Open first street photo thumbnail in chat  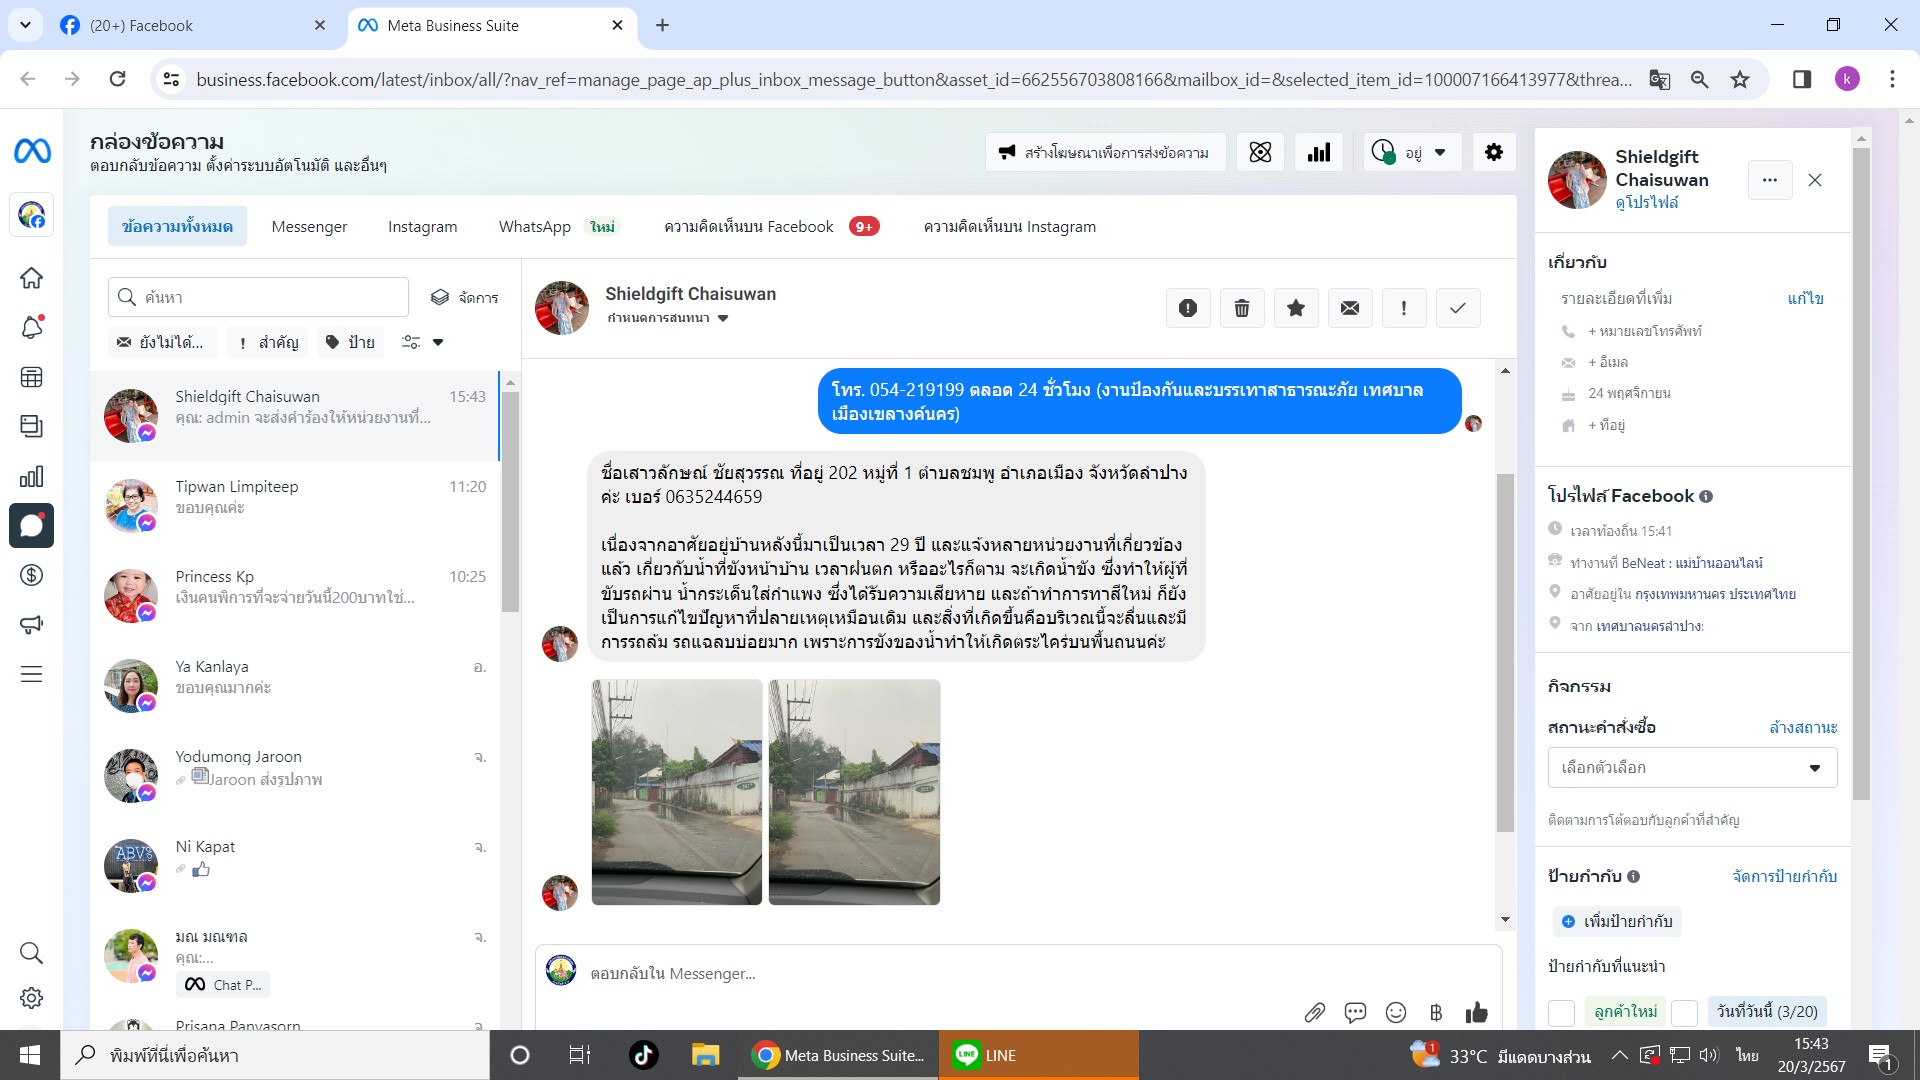pos(676,791)
